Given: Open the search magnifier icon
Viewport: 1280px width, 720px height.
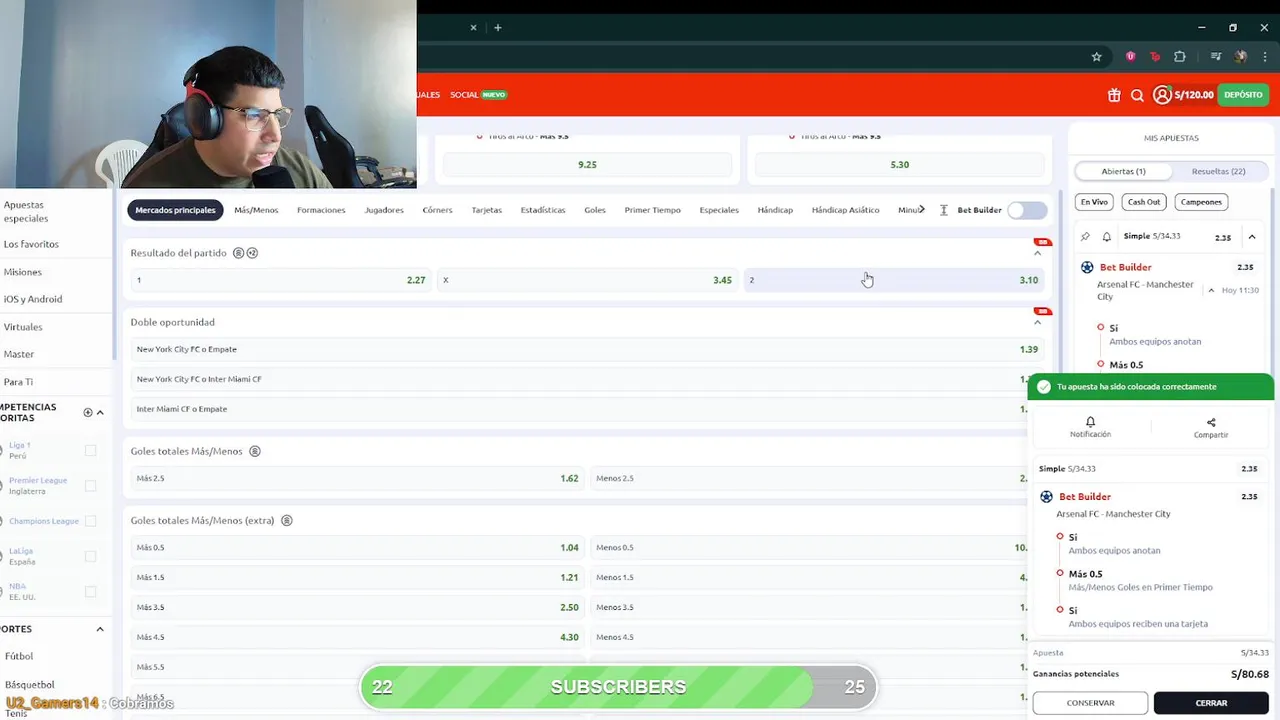Looking at the screenshot, I should [x=1137, y=95].
